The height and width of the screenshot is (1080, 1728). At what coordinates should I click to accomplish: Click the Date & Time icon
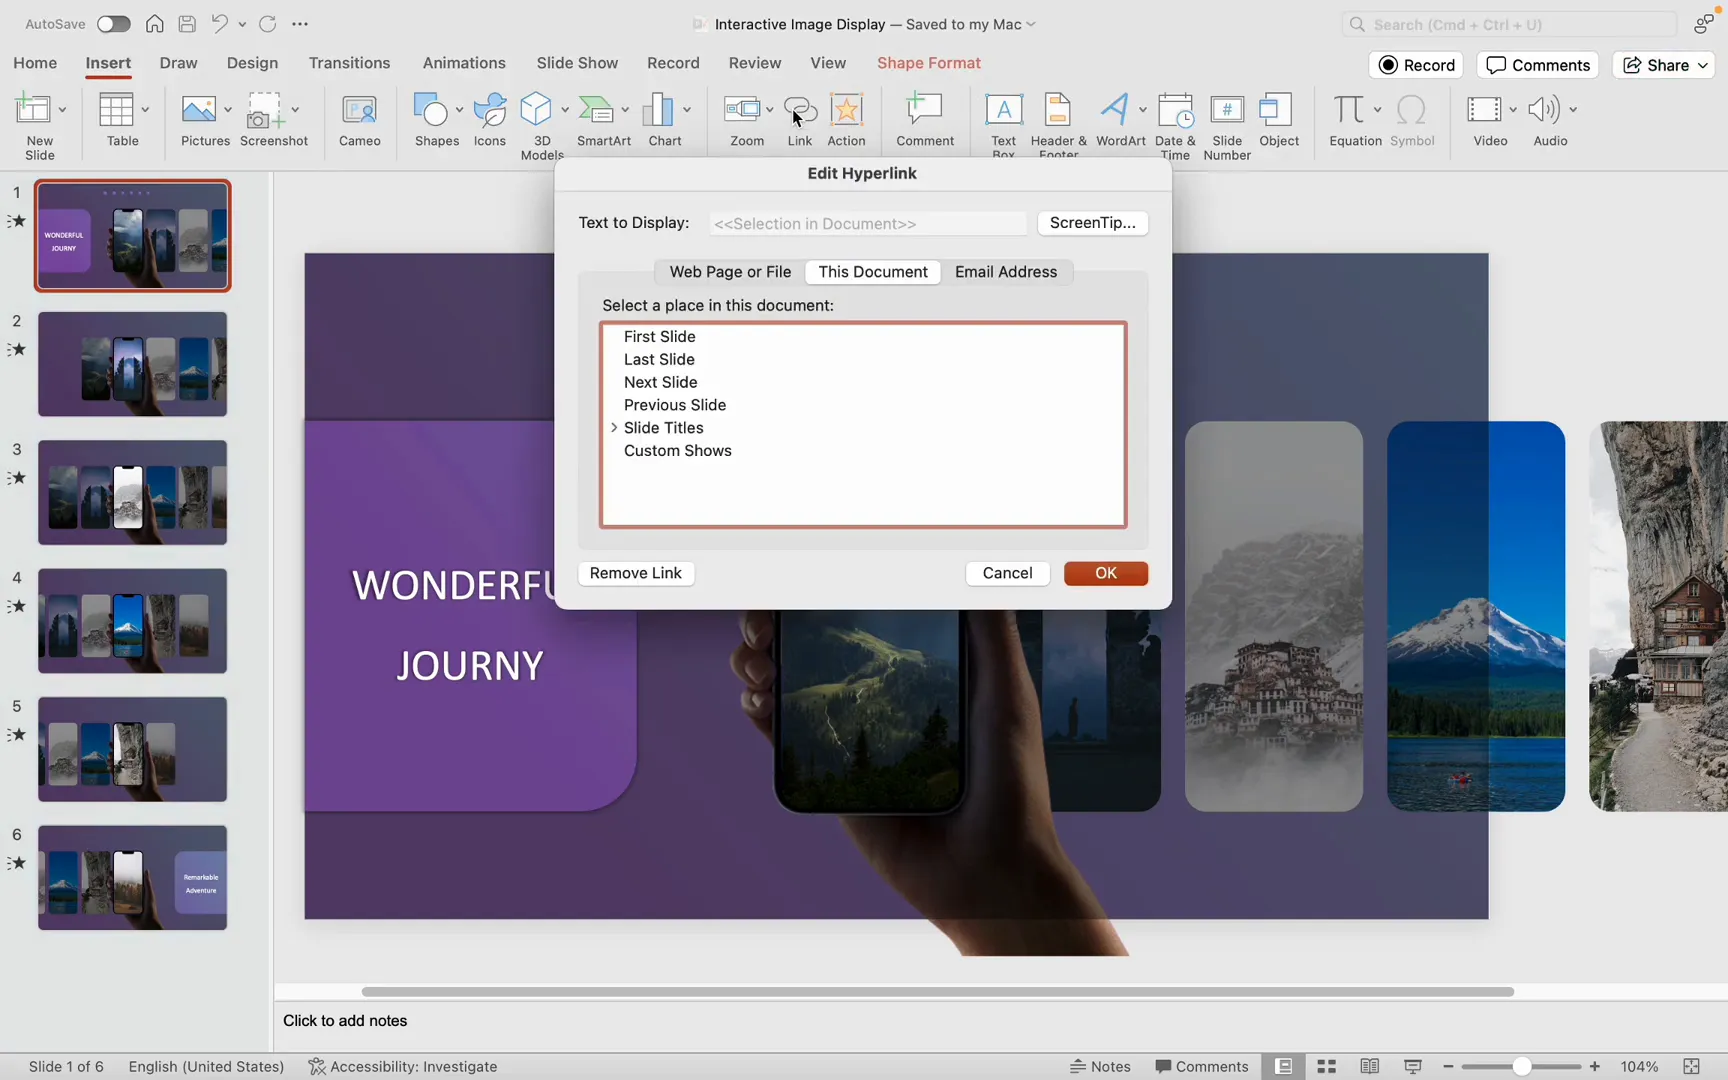click(x=1176, y=110)
